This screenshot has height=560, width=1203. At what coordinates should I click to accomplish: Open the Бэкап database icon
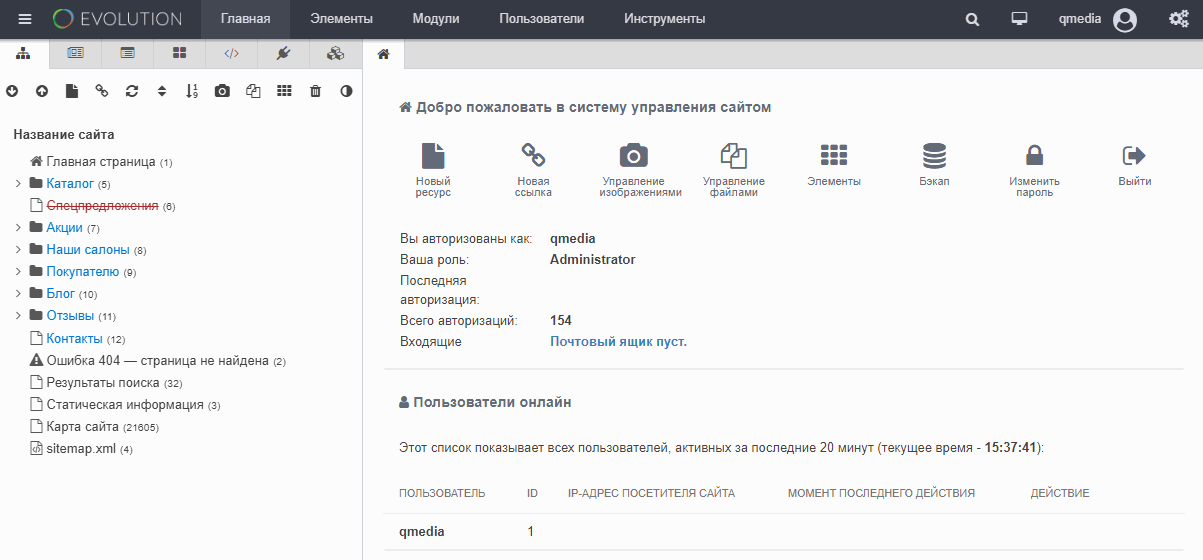[x=934, y=156]
